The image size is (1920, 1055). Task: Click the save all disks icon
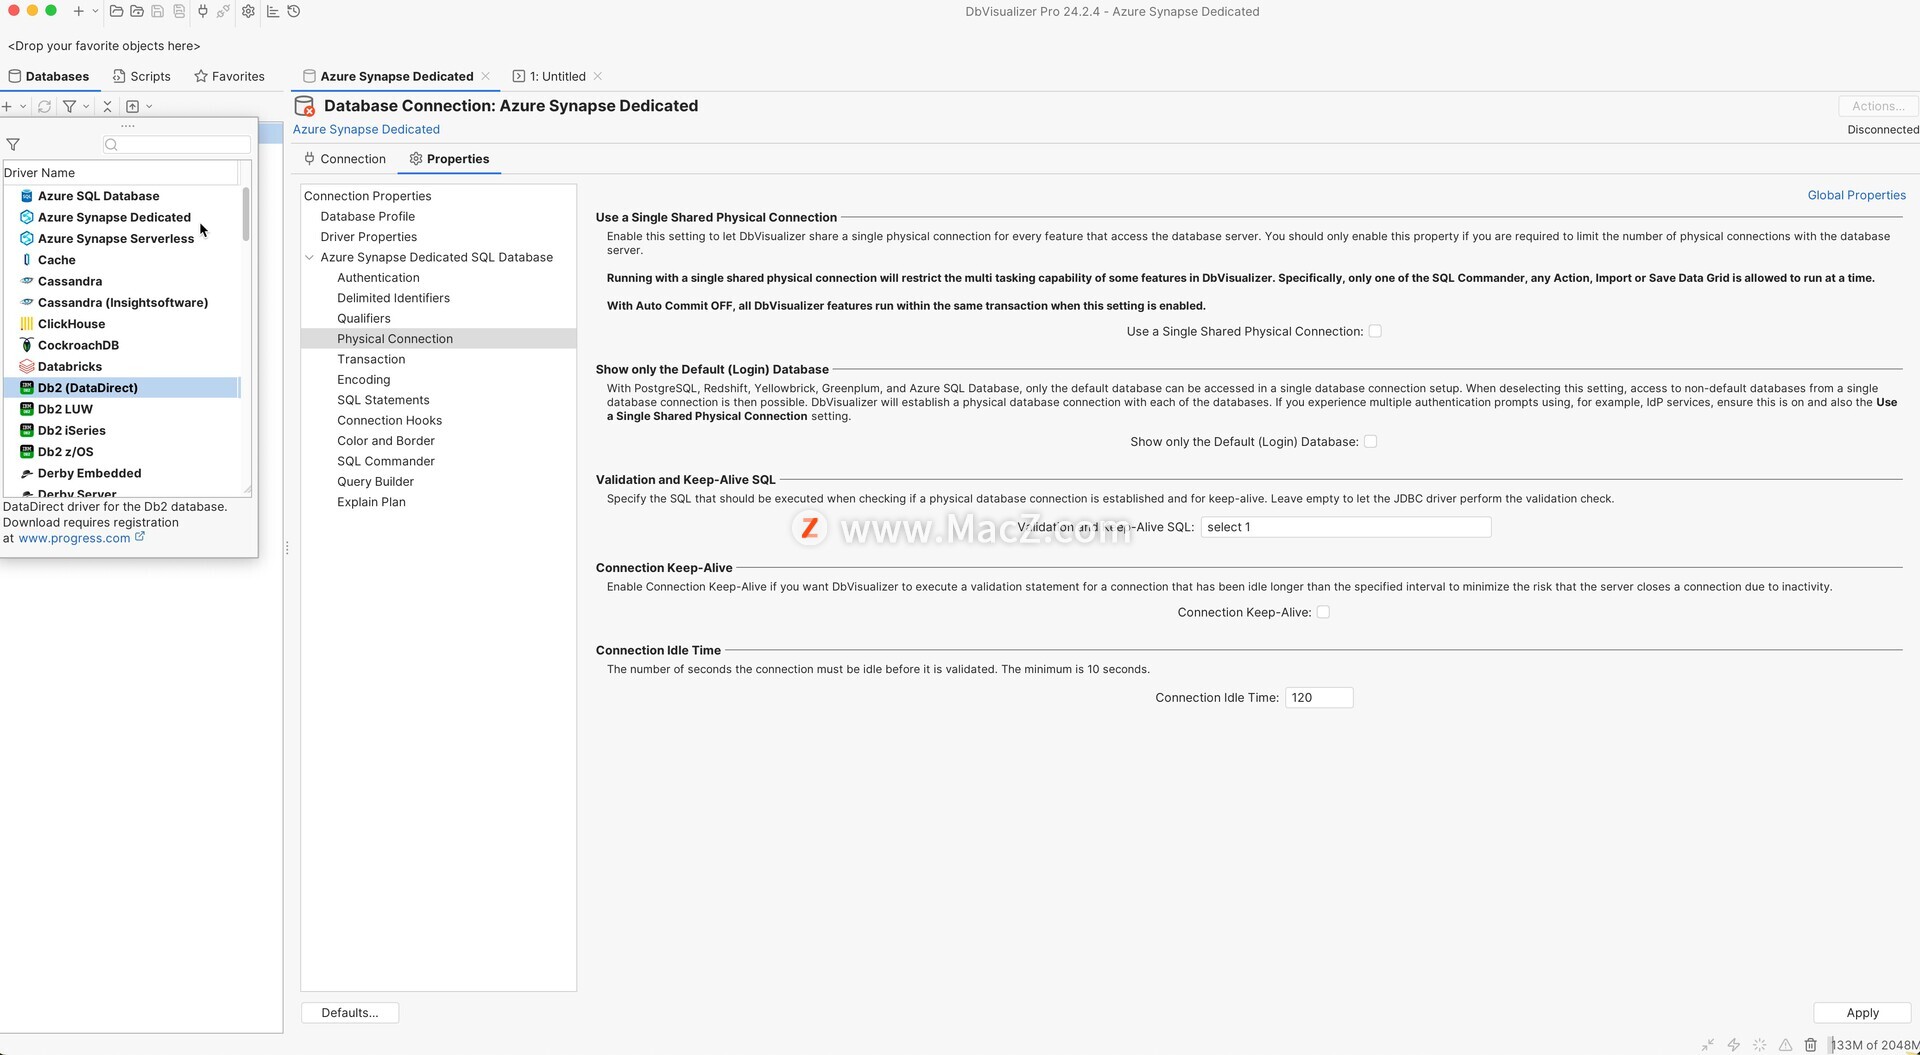[179, 11]
